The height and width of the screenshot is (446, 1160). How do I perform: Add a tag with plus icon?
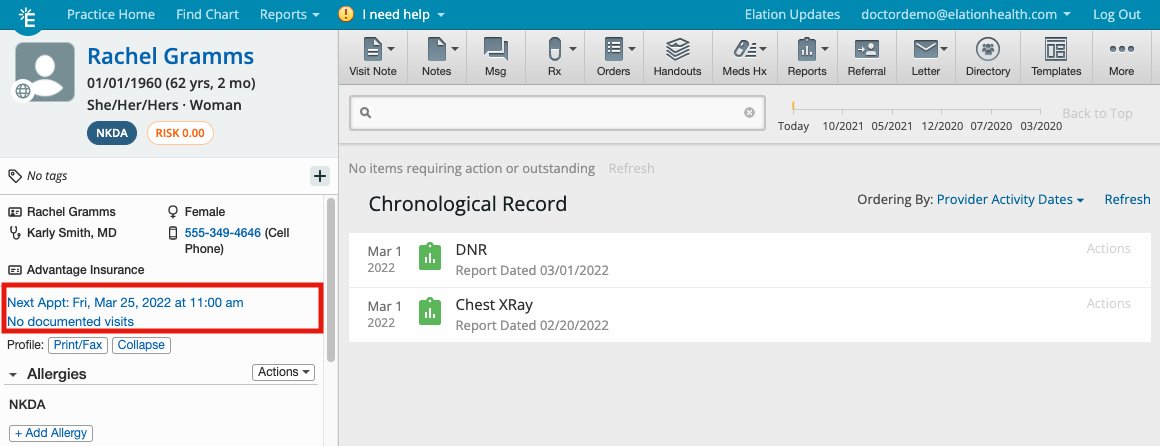320,176
